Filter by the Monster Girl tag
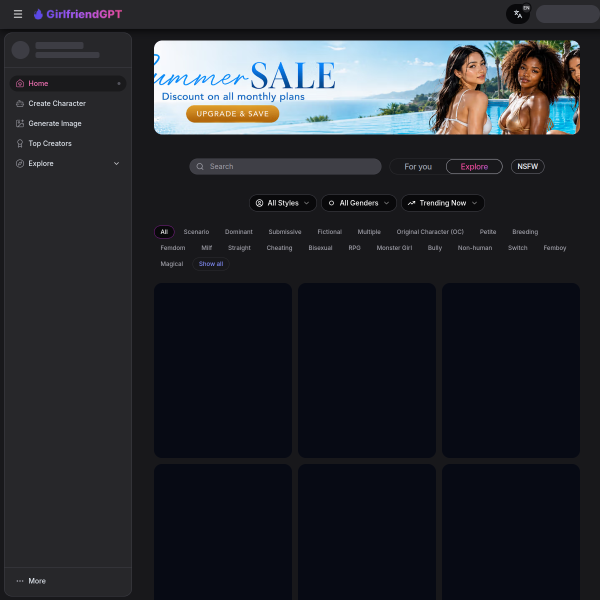 (x=394, y=248)
